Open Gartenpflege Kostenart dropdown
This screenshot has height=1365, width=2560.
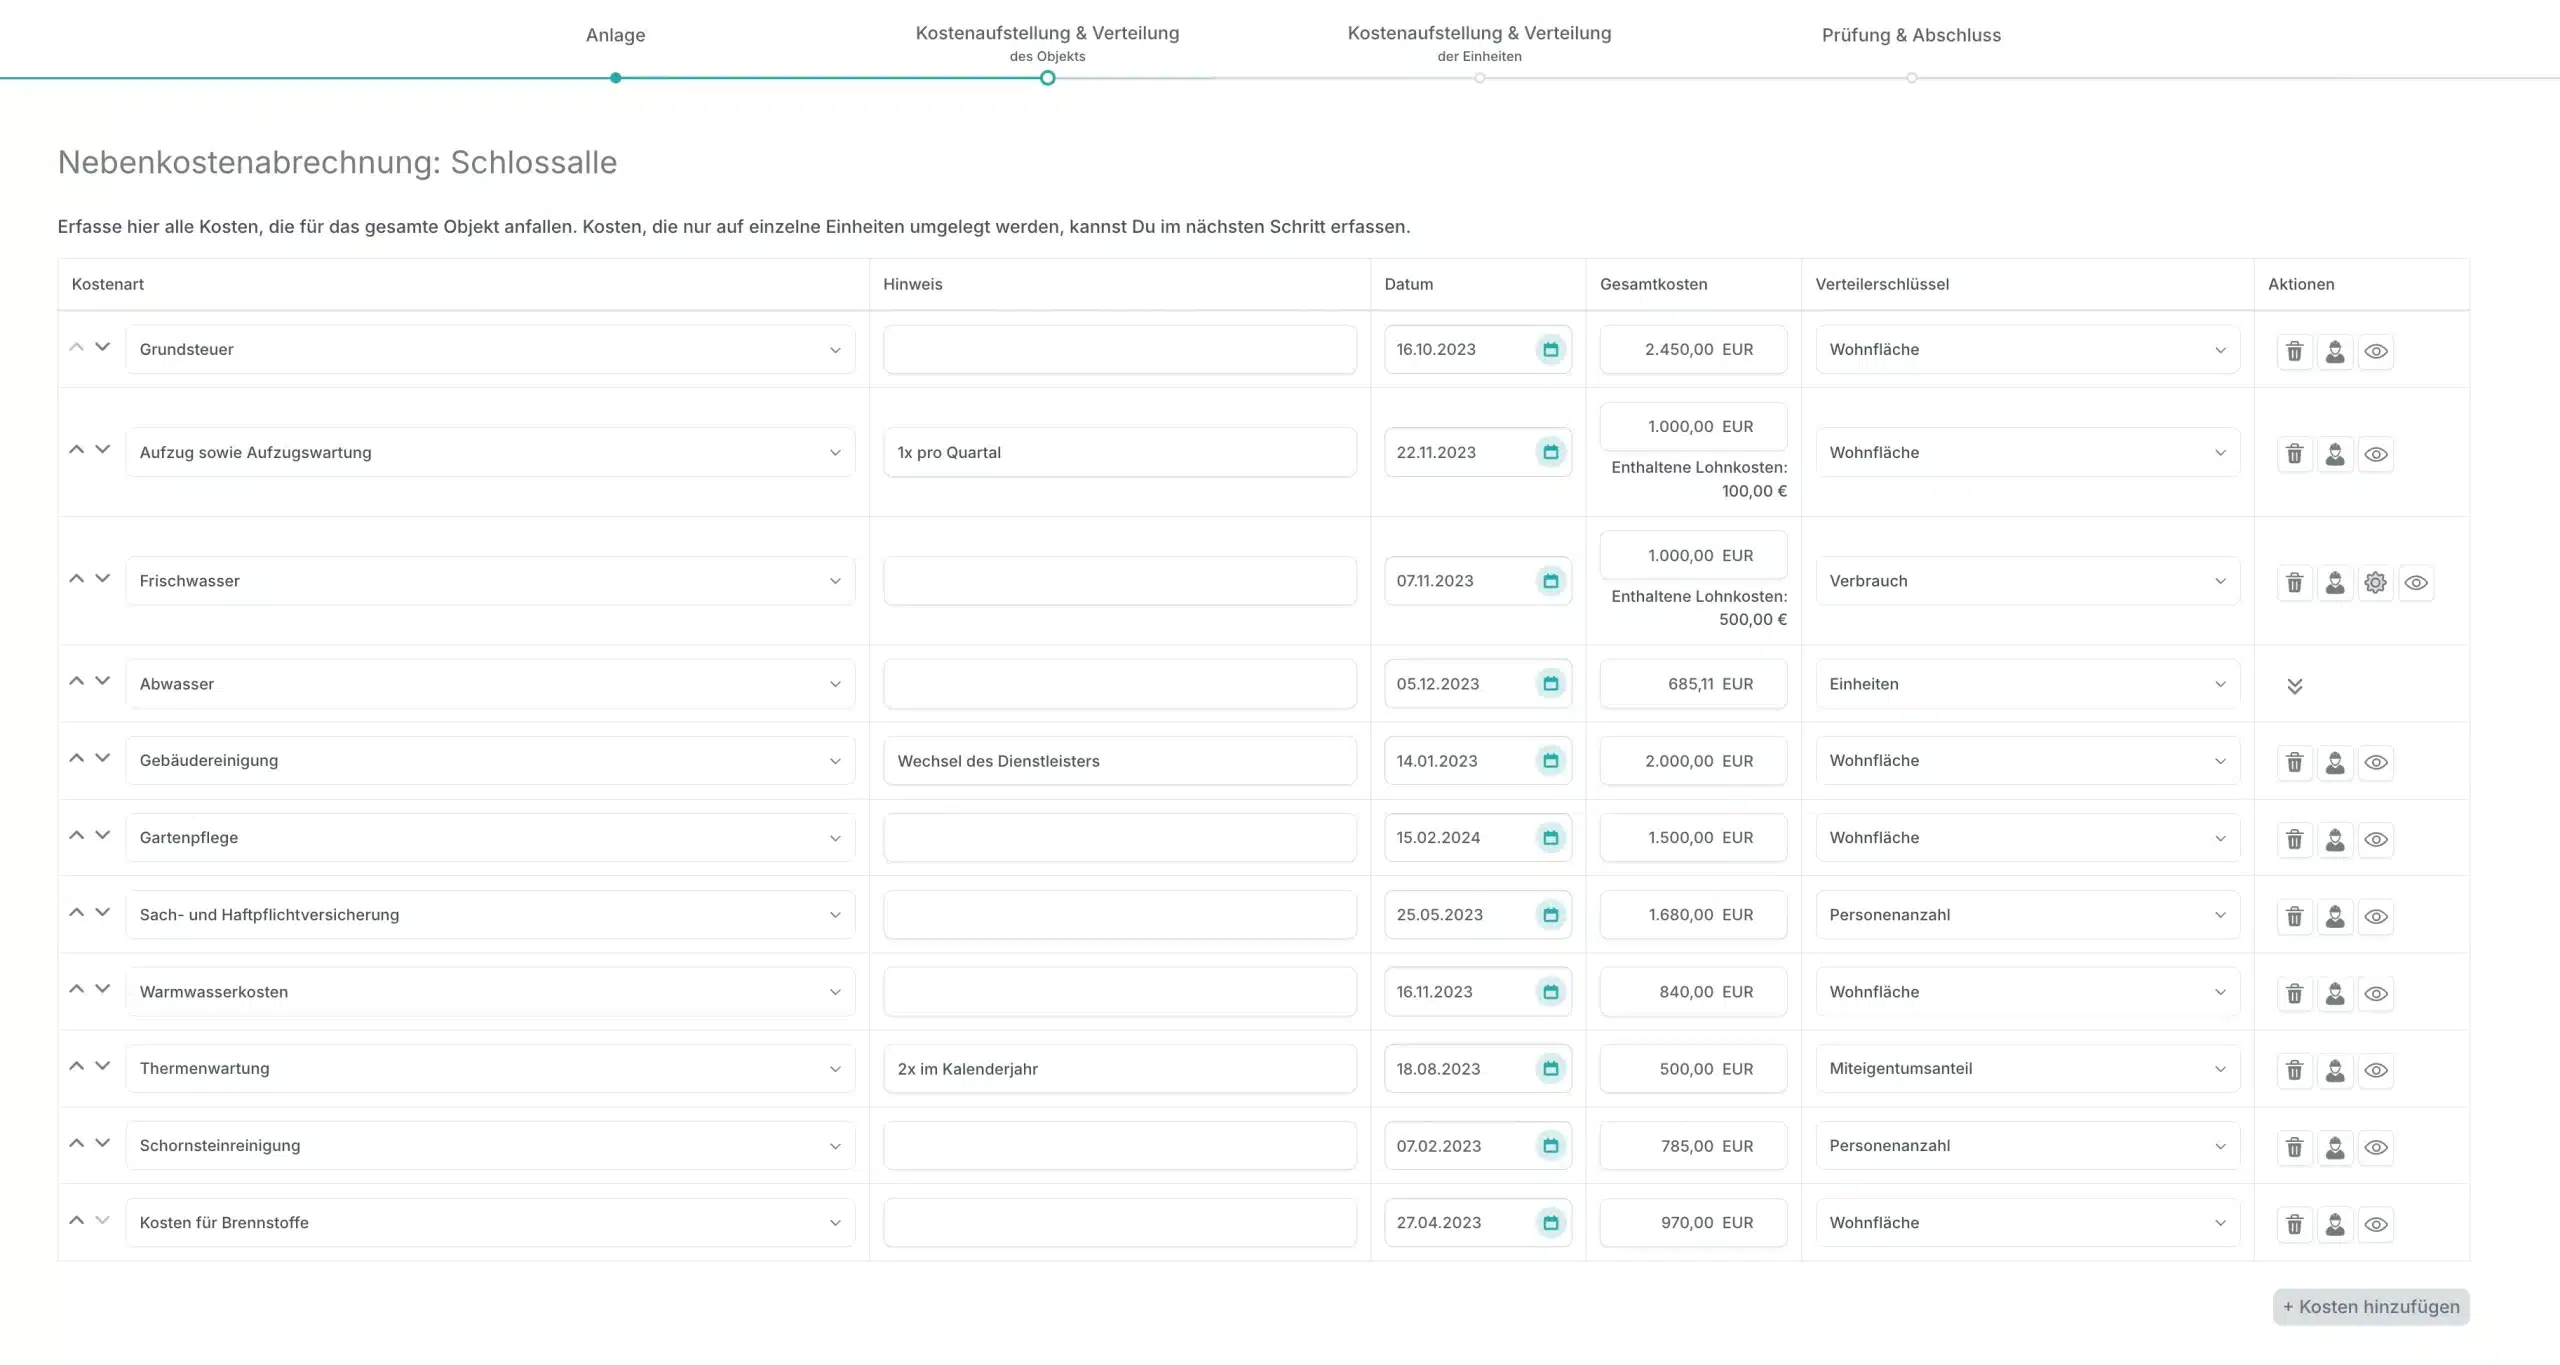pyautogui.click(x=490, y=838)
